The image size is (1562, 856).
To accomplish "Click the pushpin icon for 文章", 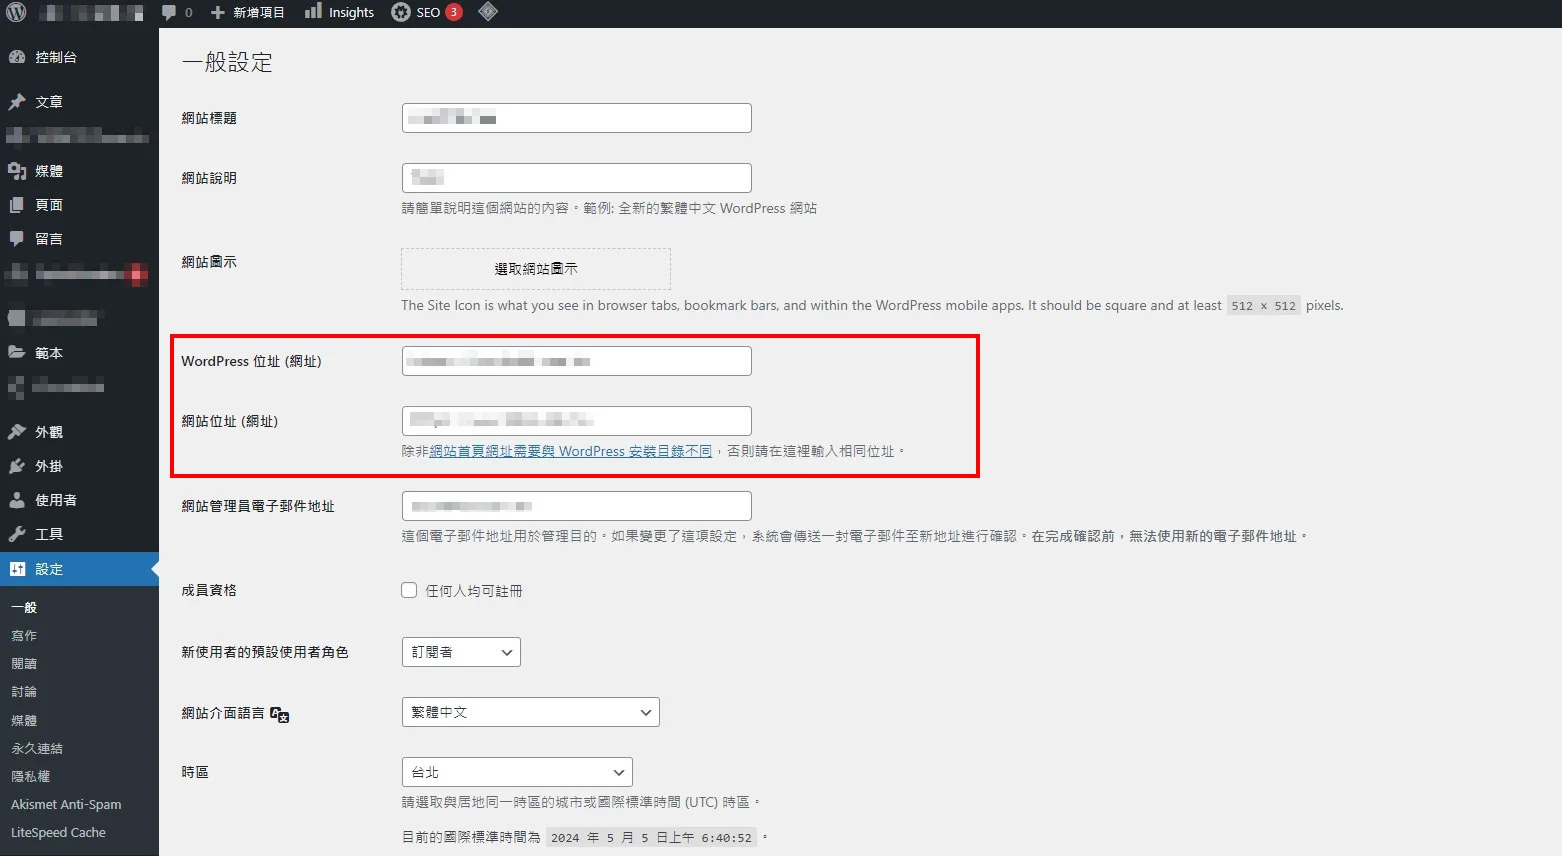I will tap(17, 102).
